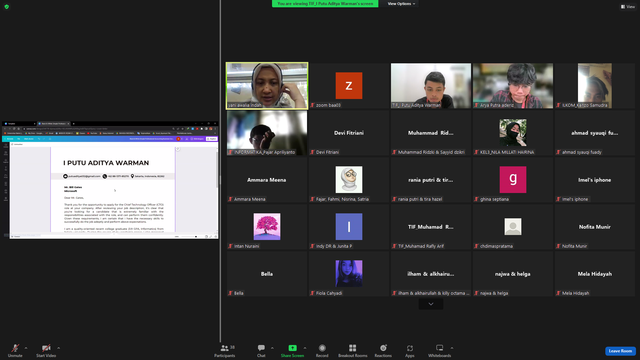640x360 pixels.
Task: Select ahmad syauqi fuady participant tile
Action: pos(595,133)
